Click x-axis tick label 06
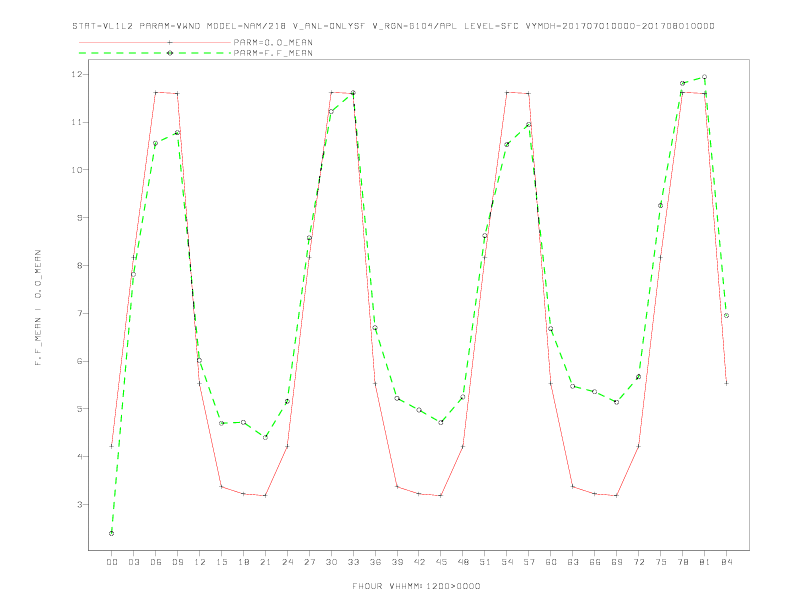The width and height of the screenshot is (792, 612). click(x=156, y=562)
